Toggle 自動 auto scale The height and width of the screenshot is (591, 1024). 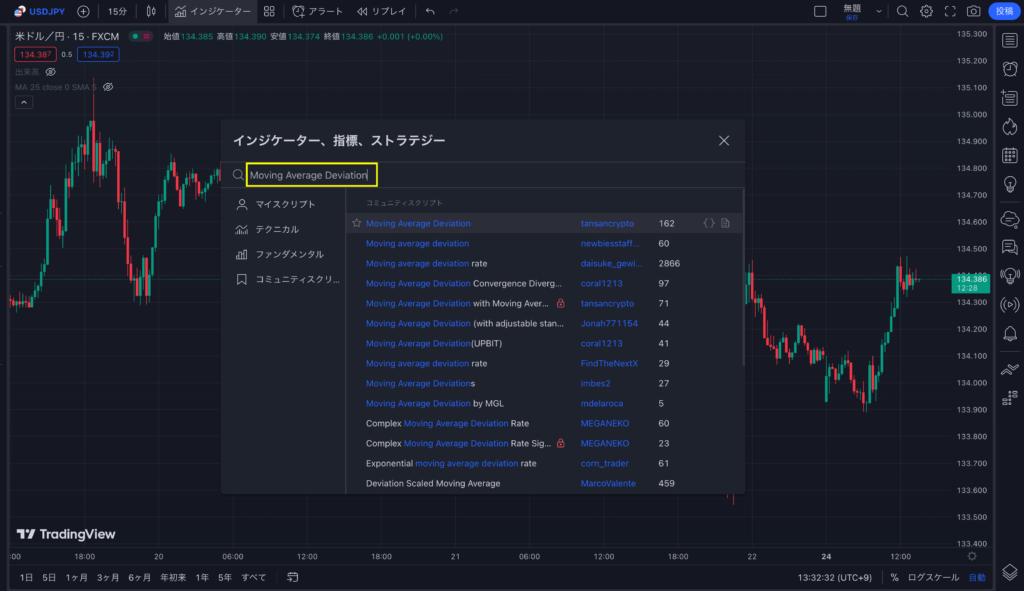pyautogui.click(x=977, y=577)
